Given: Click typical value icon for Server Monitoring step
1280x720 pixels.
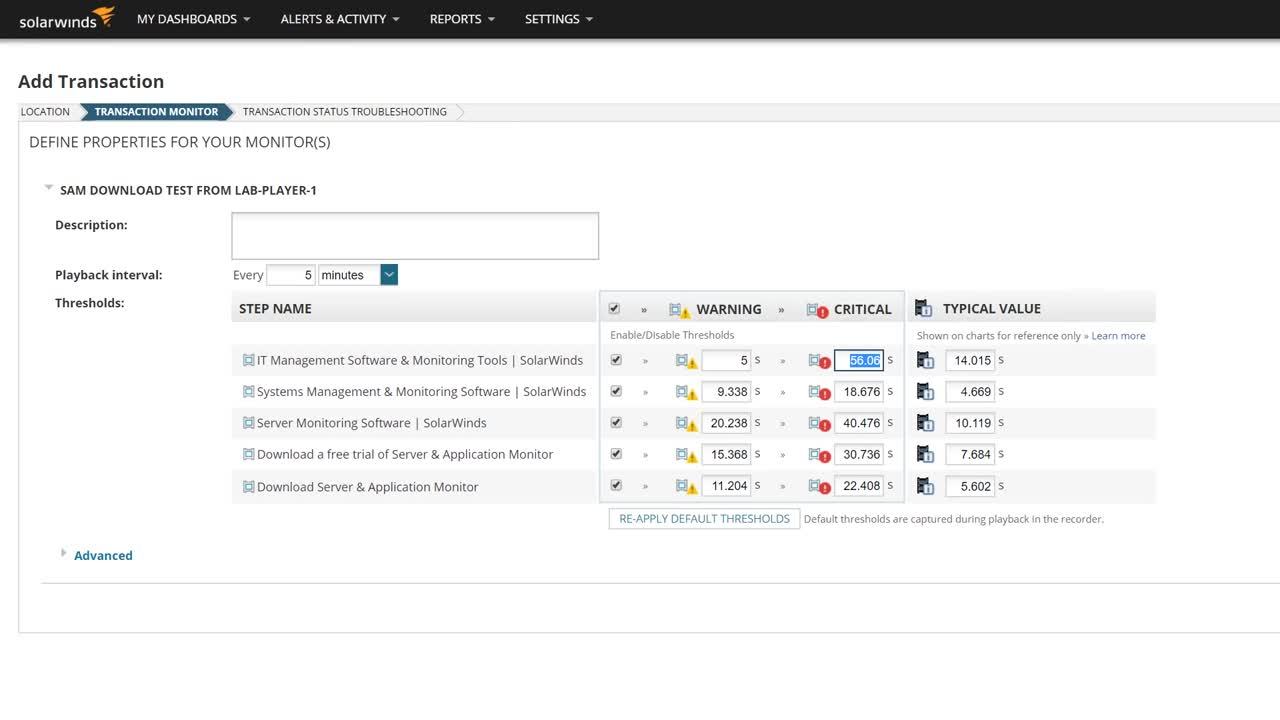Looking at the screenshot, I should pyautogui.click(x=925, y=423).
